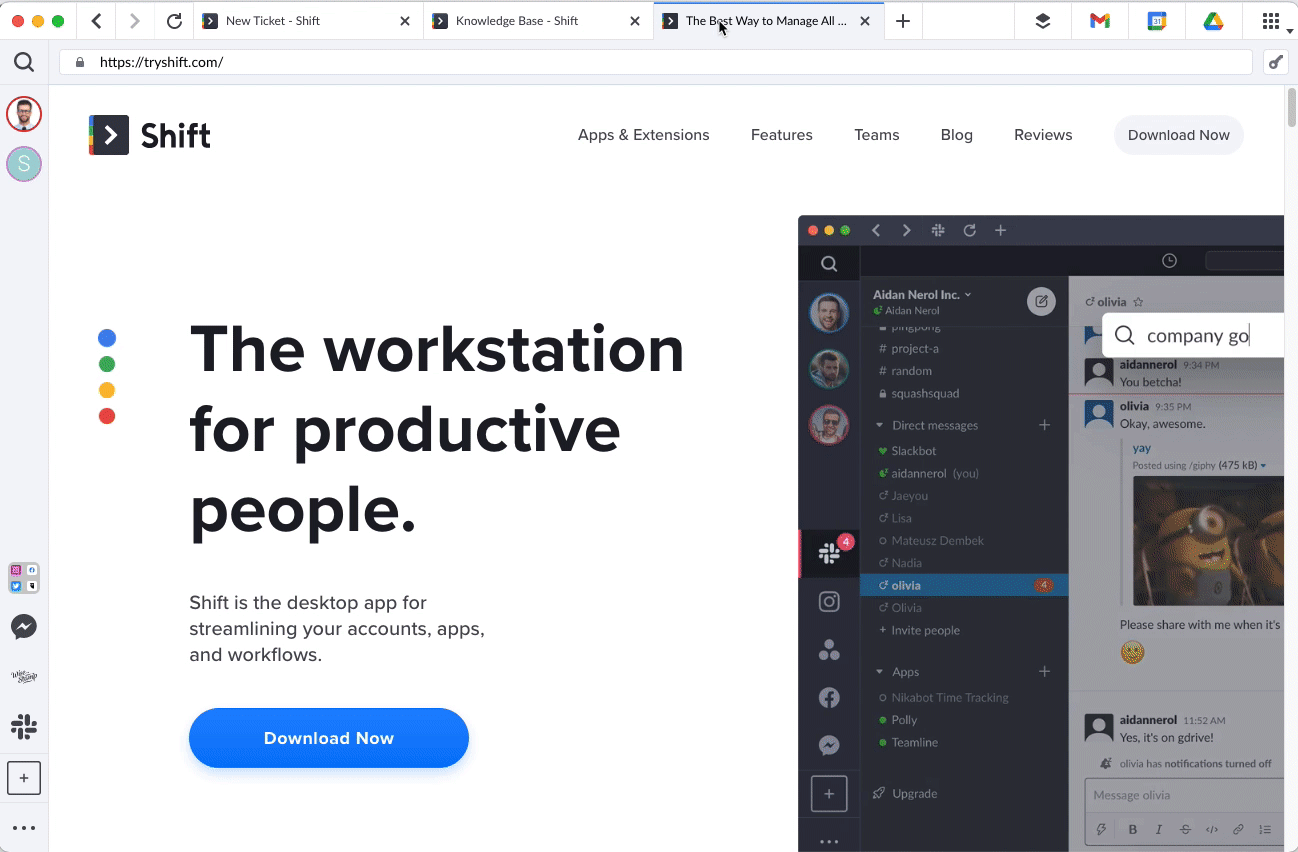This screenshot has width=1298, height=852.
Task: Open Apps & Extensions in site navigation
Action: tap(643, 135)
